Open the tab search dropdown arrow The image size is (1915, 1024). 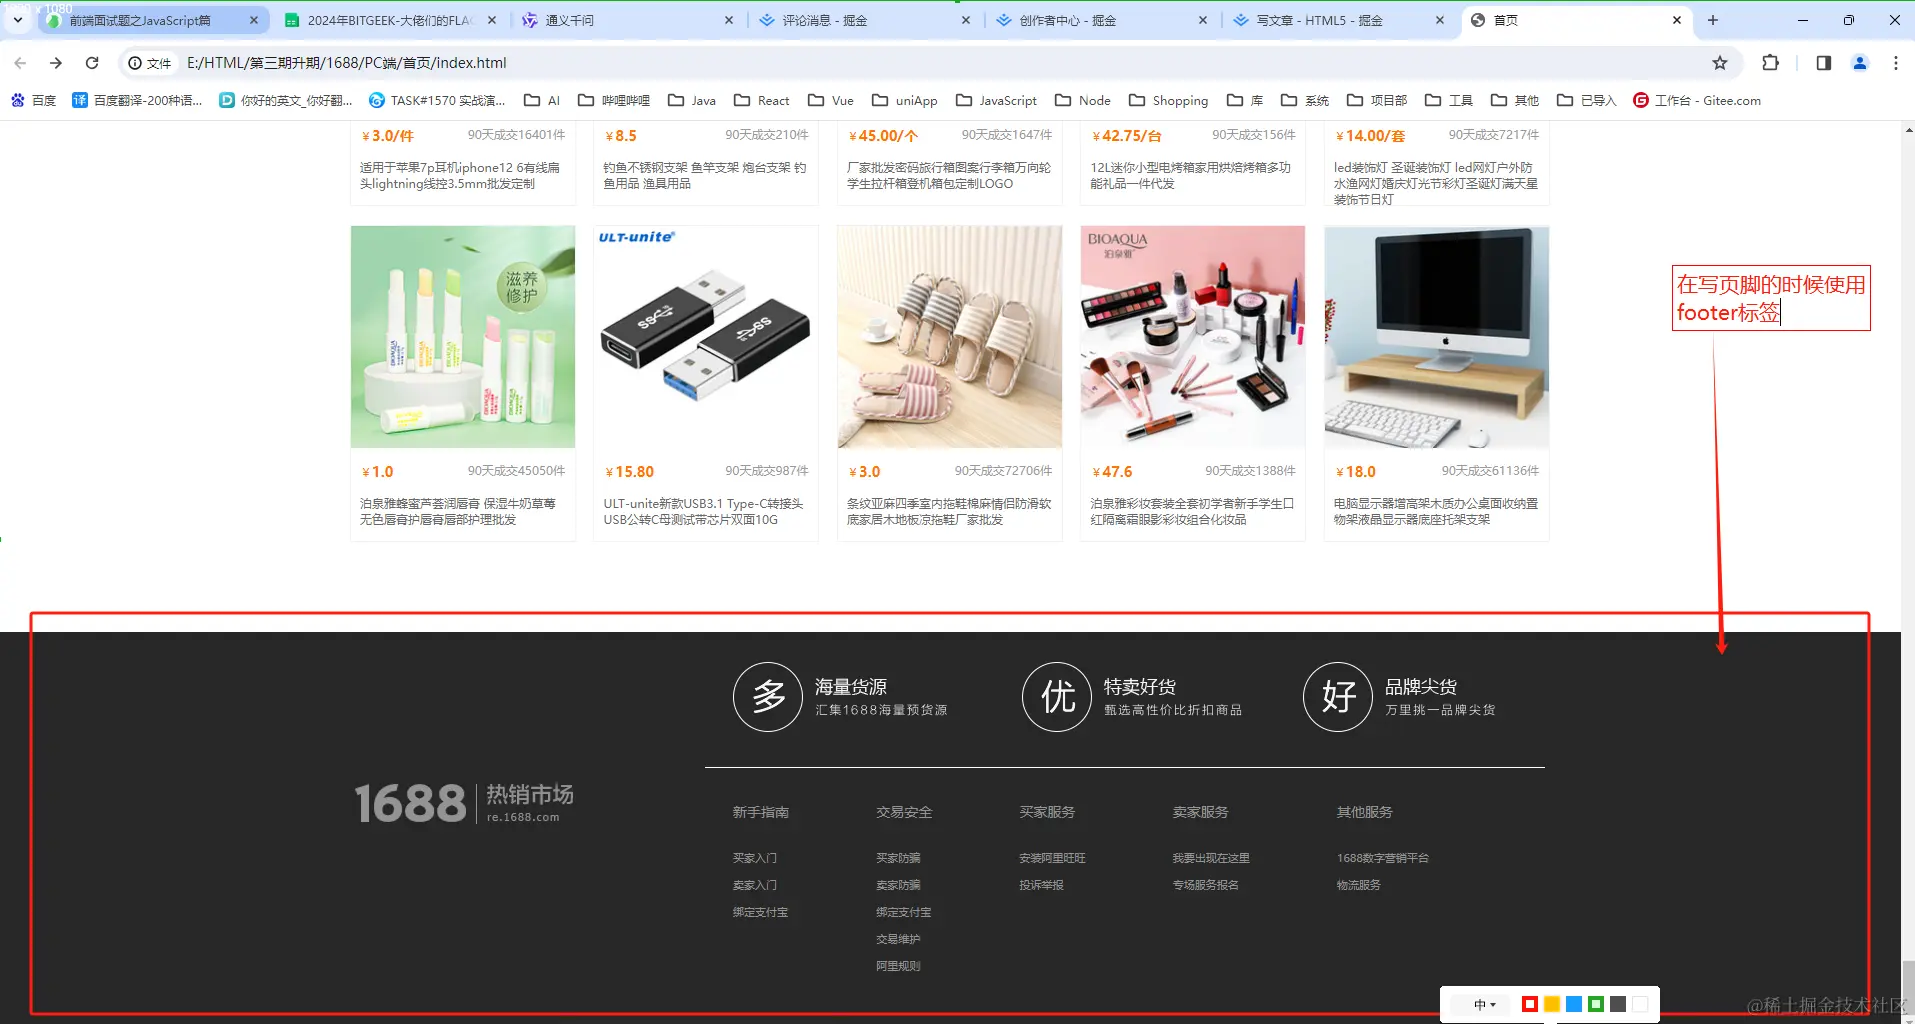tap(18, 20)
